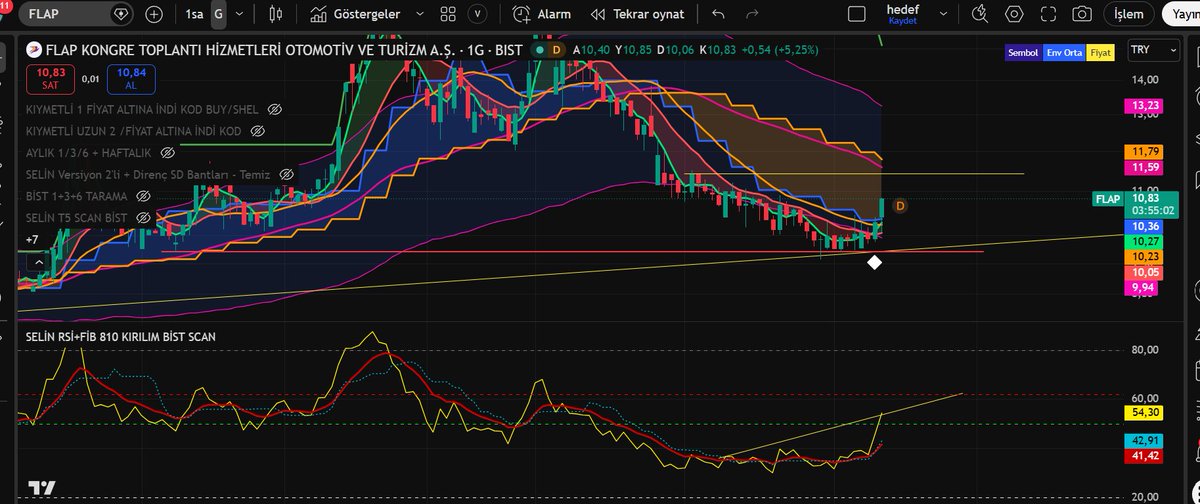This screenshot has height=504, width=1200.
Task: Collapse the indicator legend with up chevron
Action: (38, 262)
